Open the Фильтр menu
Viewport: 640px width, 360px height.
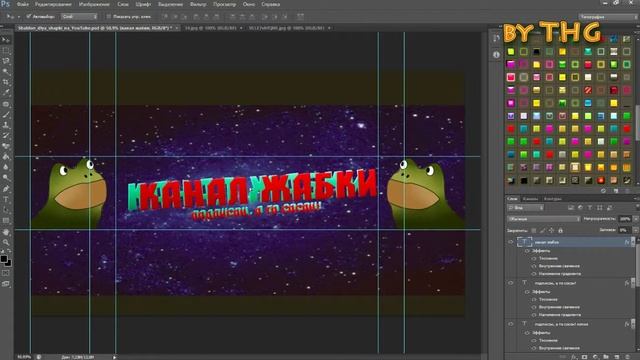[x=198, y=4]
